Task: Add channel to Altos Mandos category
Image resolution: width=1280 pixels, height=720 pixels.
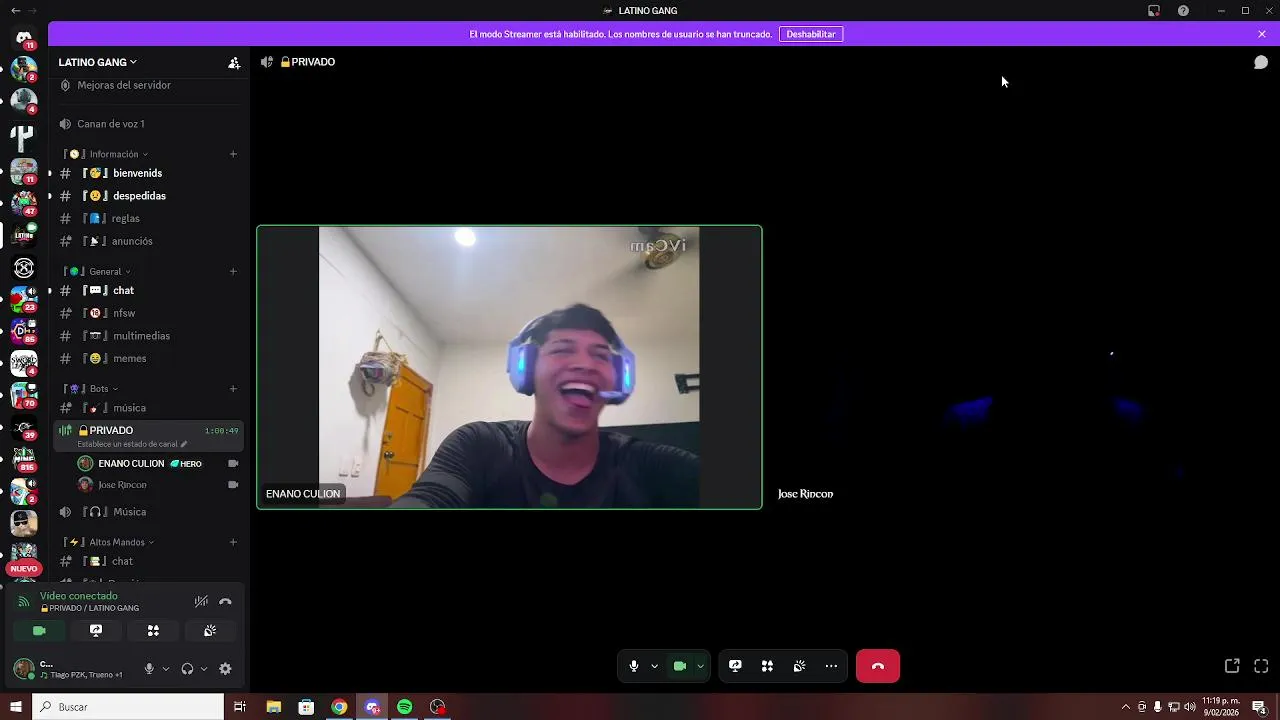Action: (x=233, y=542)
